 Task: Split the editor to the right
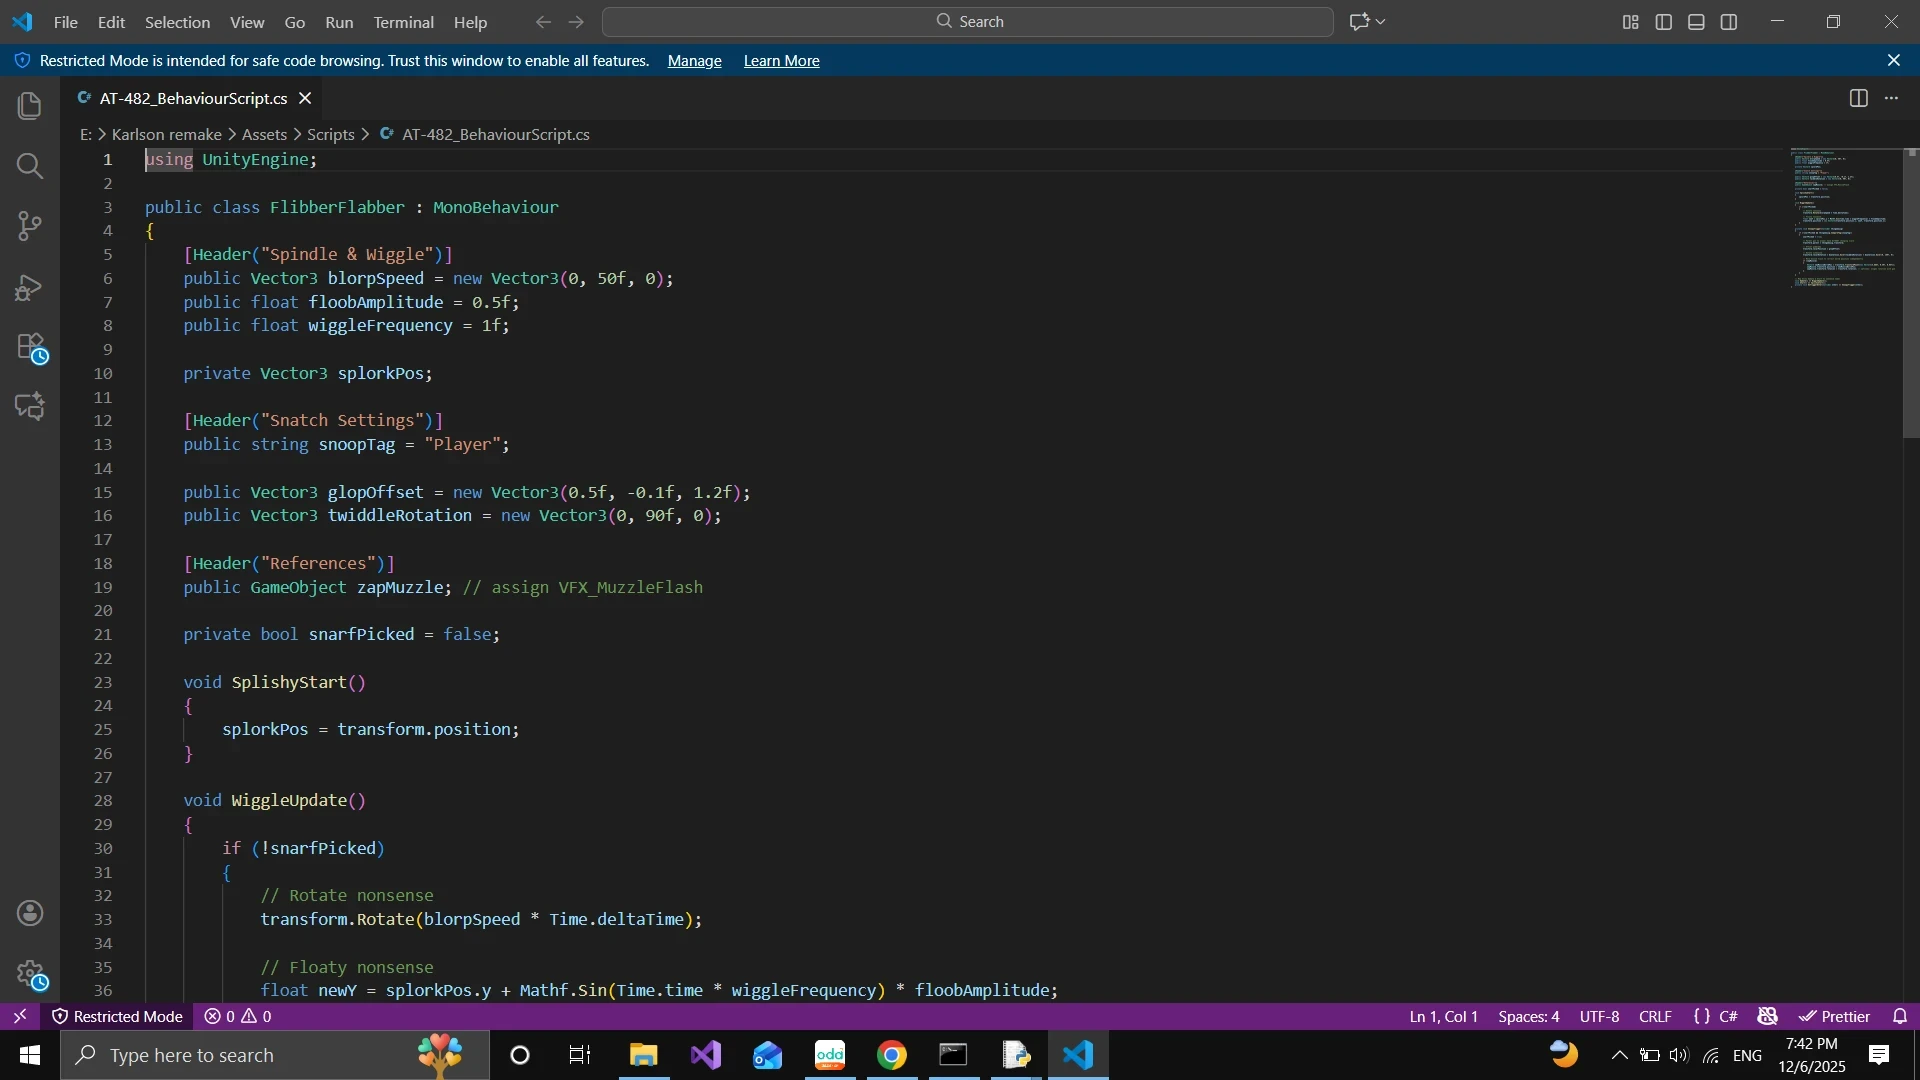tap(1858, 98)
